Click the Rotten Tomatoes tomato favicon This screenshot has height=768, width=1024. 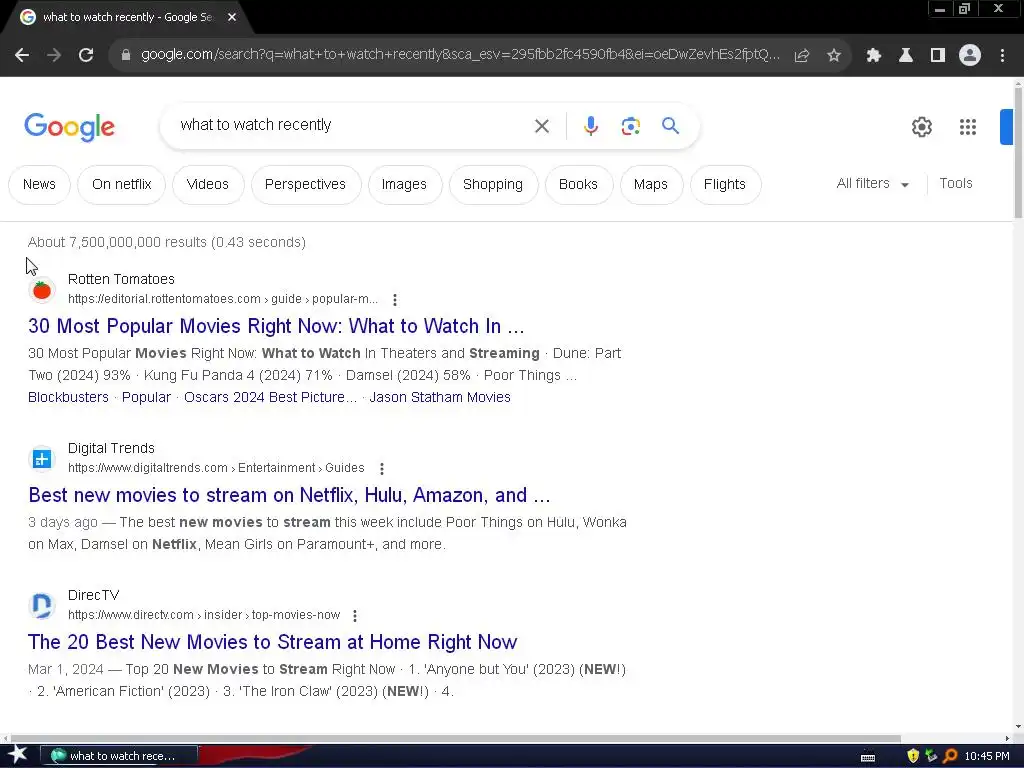(x=42, y=289)
